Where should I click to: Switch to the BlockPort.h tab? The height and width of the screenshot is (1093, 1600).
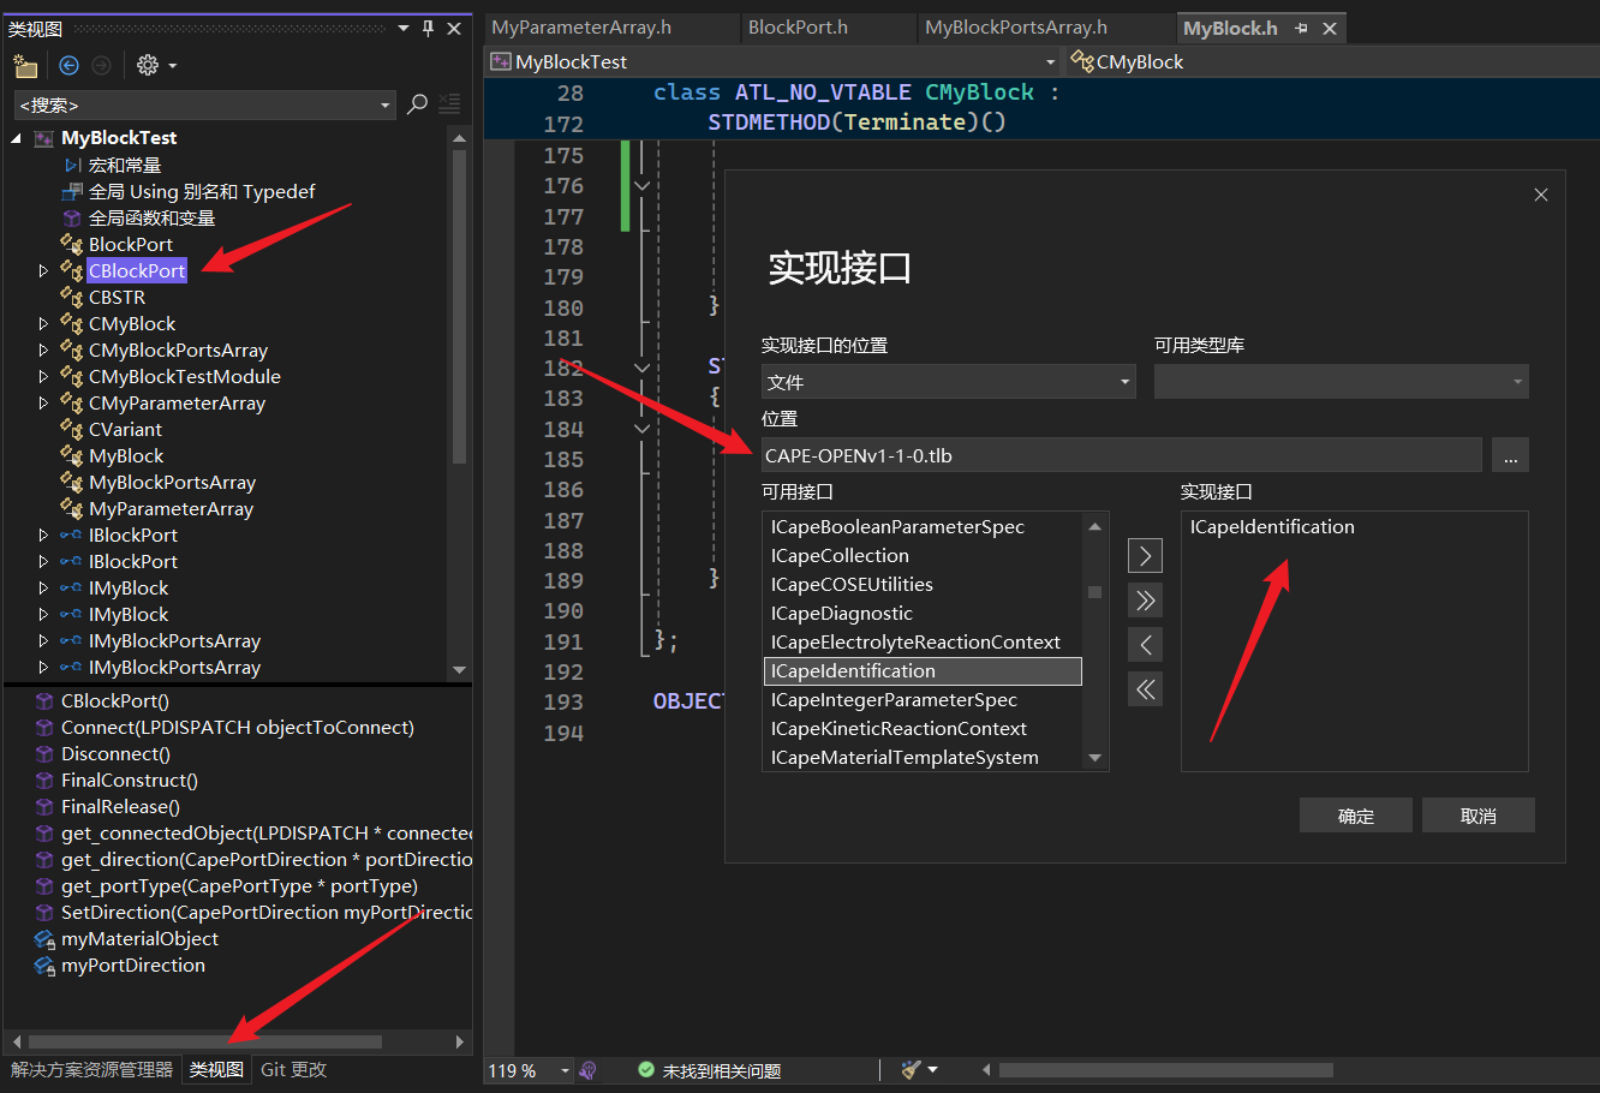click(798, 28)
